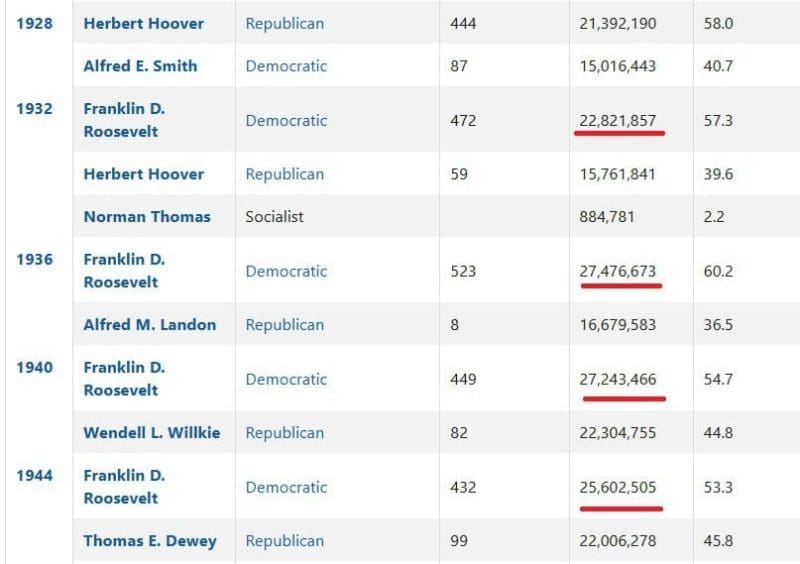Viewport: 800px width, 564px height.
Task: Open Franklin D. Roosevelt link in 1932 row
Action: (124, 120)
